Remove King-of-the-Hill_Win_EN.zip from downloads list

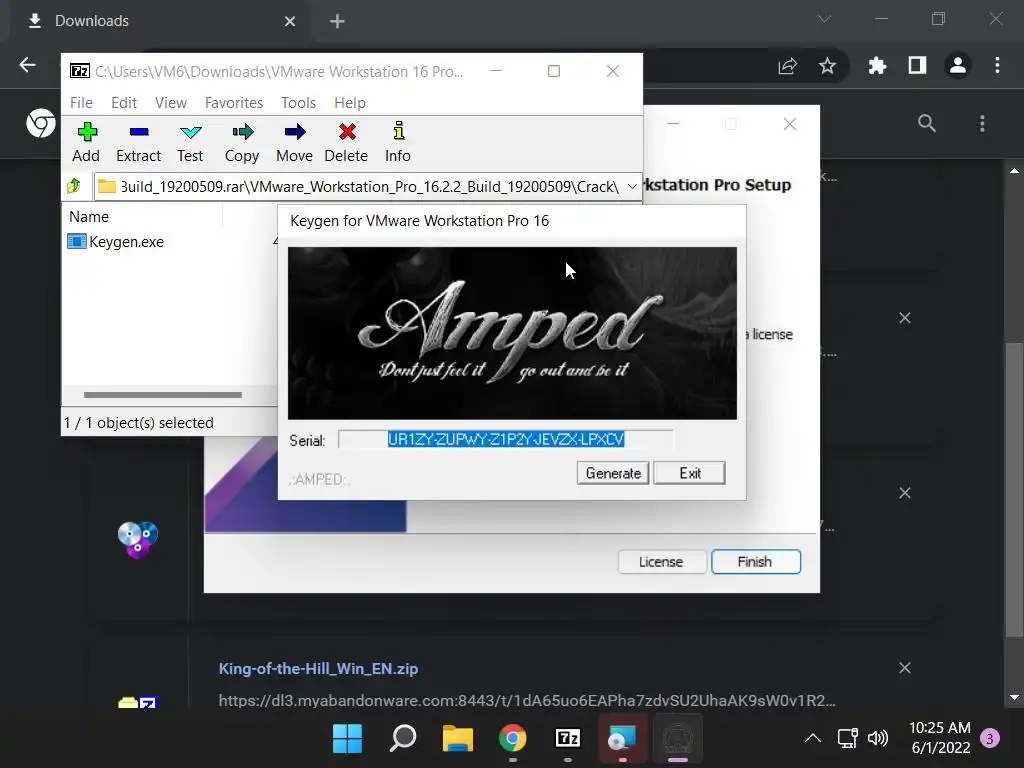pos(904,667)
